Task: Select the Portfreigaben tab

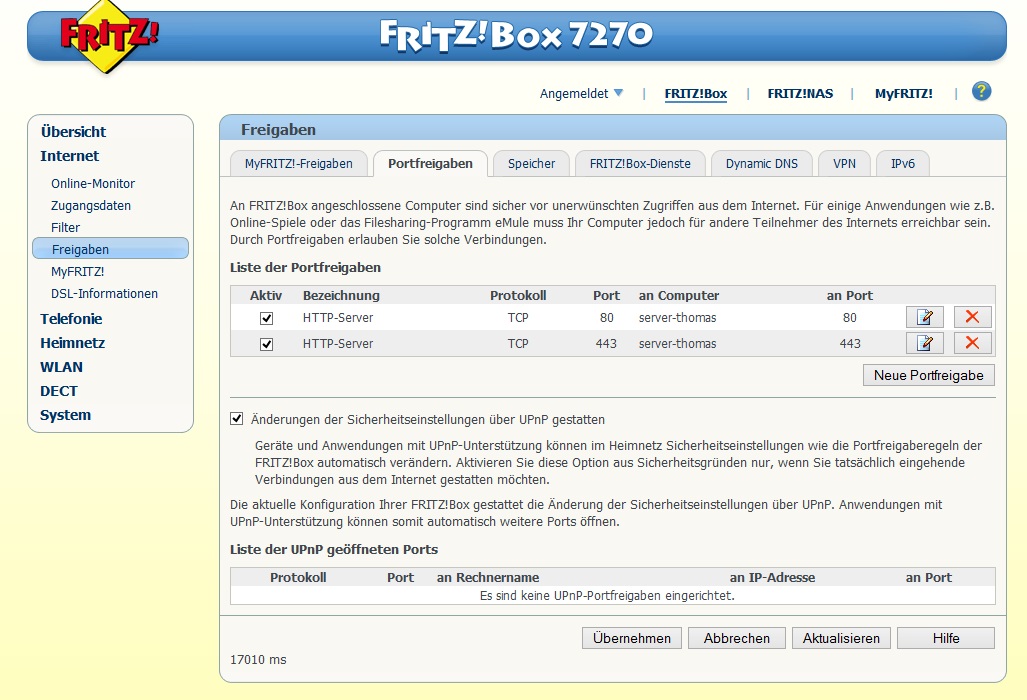Action: click(x=430, y=164)
